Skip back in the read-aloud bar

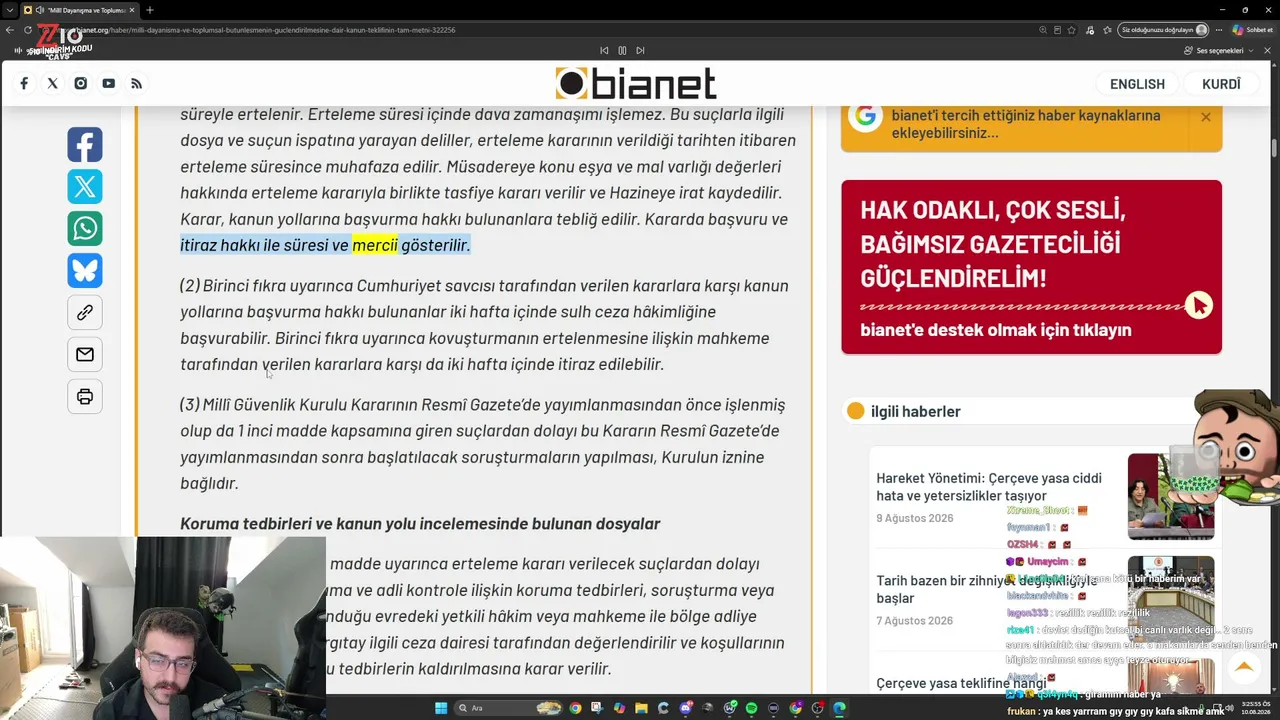[604, 50]
